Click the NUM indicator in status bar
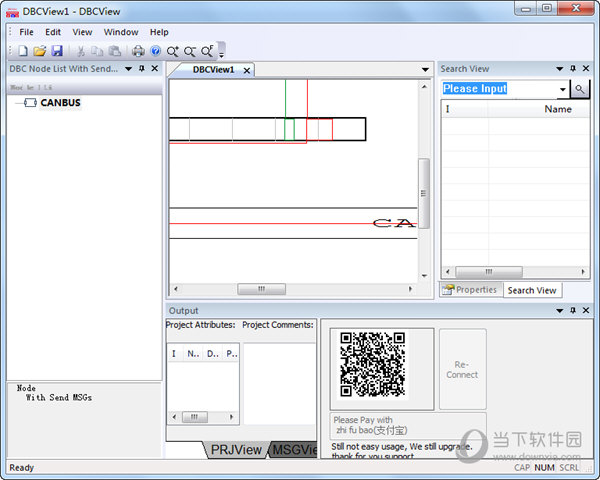 click(x=544, y=467)
